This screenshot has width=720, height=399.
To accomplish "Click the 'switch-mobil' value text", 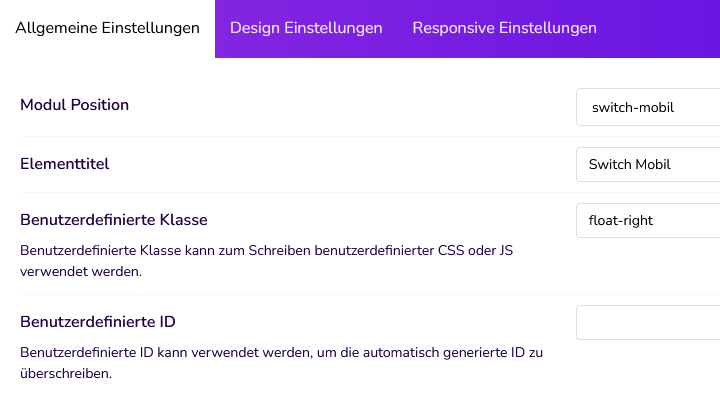I will [x=633, y=107].
